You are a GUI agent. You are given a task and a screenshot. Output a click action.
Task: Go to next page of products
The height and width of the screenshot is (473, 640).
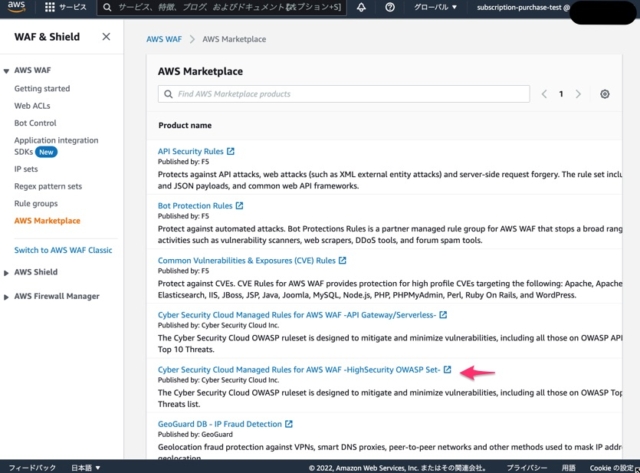point(578,94)
